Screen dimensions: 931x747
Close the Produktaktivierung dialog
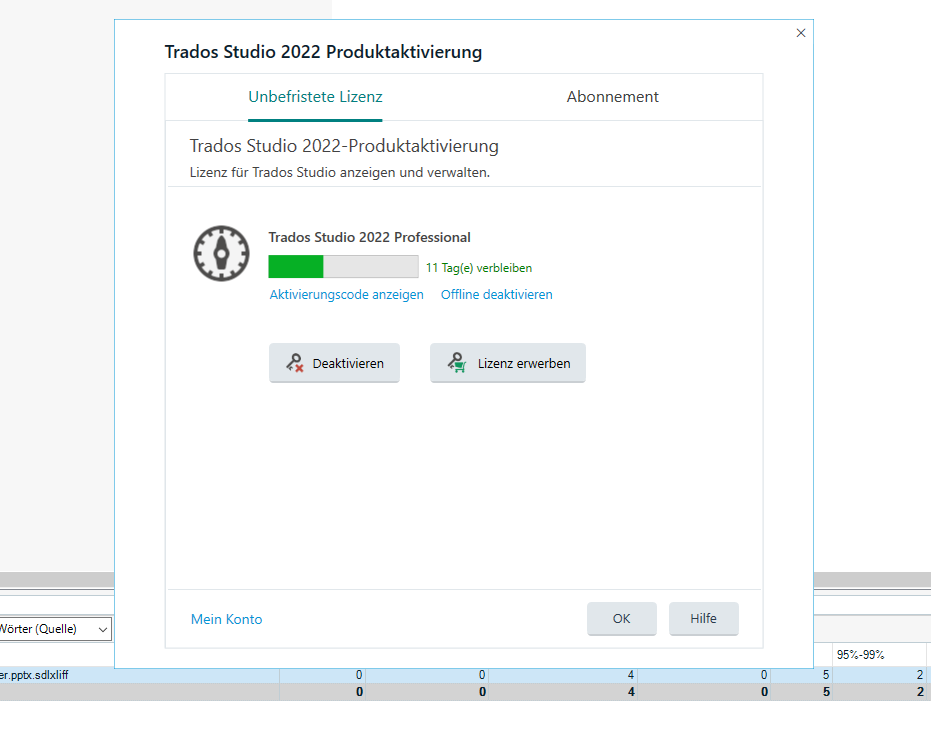coord(800,33)
